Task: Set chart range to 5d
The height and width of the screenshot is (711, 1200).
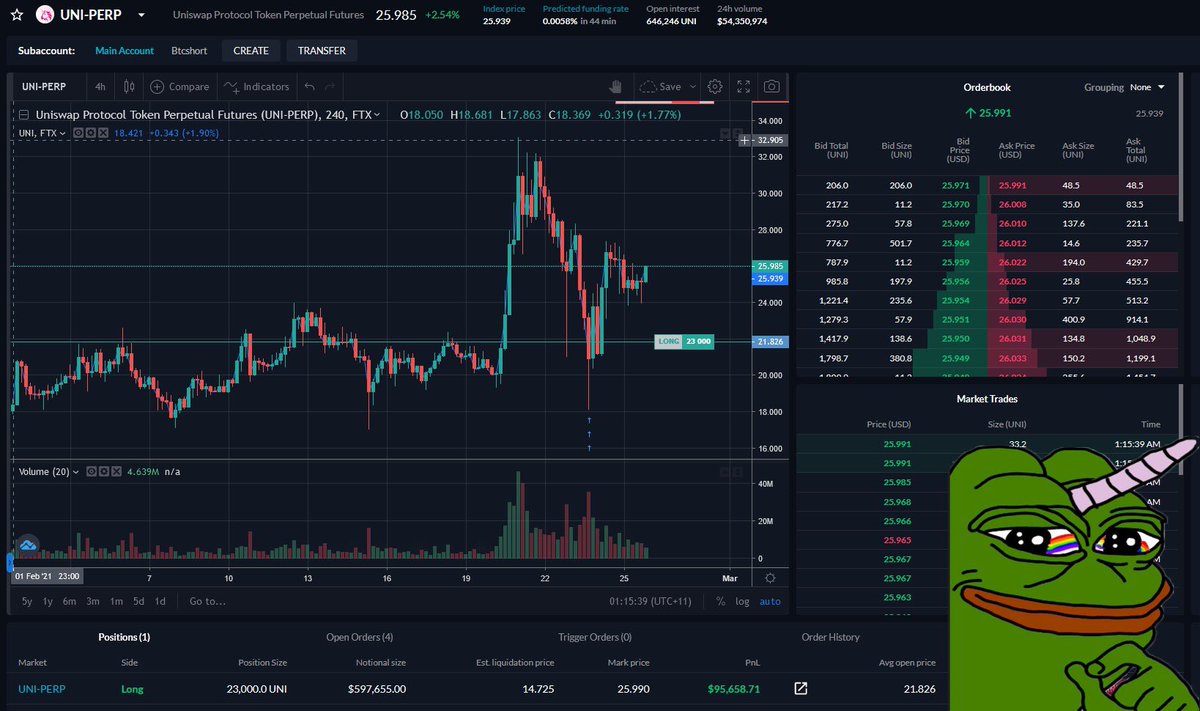Action: point(139,601)
